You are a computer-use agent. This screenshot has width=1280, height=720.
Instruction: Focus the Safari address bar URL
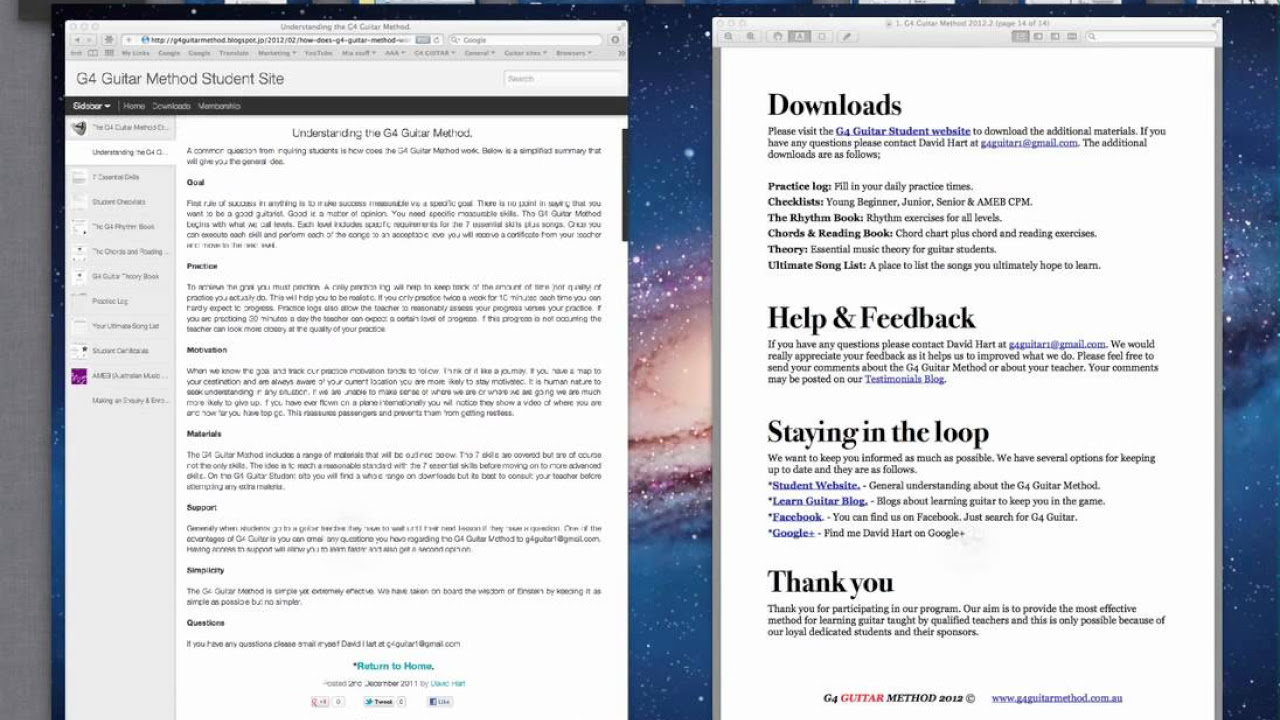pyautogui.click(x=280, y=40)
